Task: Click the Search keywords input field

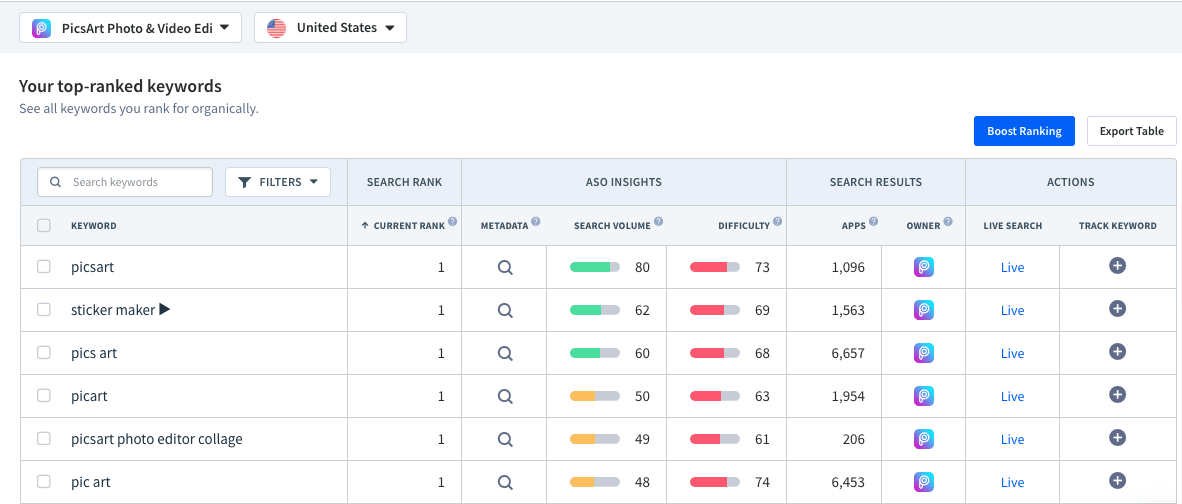Action: (125, 182)
